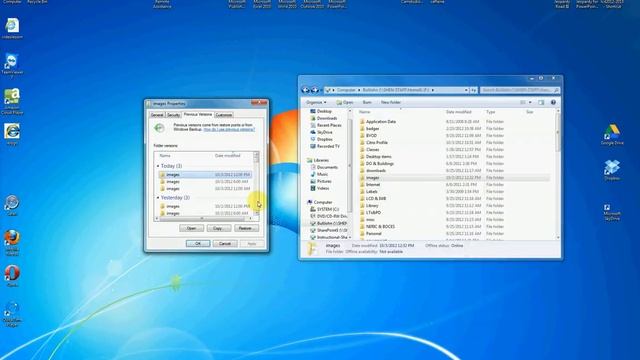Click Open in the Explorer toolbar
Image resolution: width=640 pixels, height=360 pixels.
click(x=345, y=102)
